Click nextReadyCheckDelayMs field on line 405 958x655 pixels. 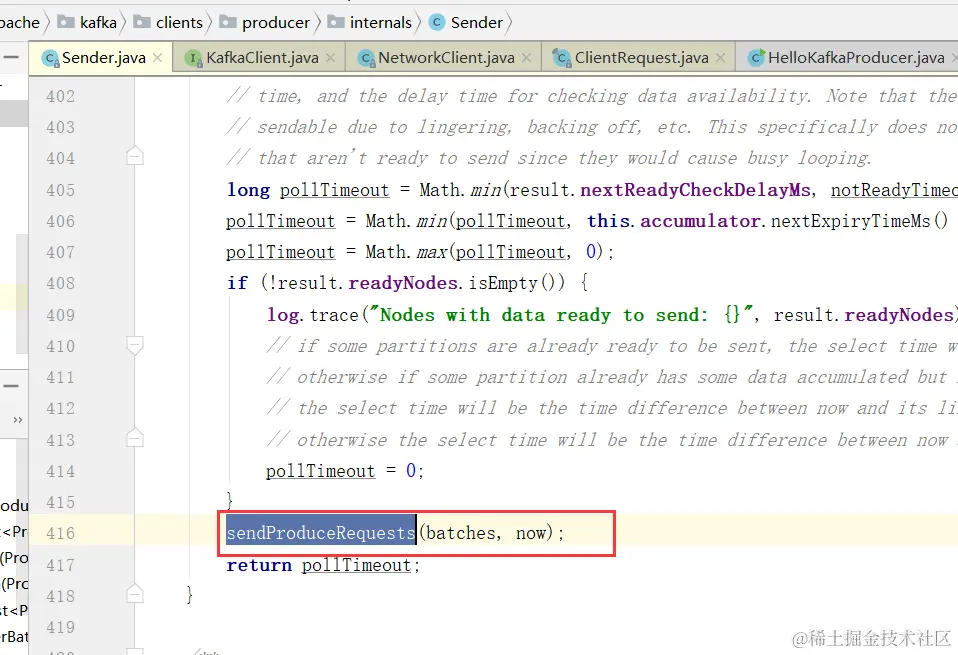click(695, 190)
